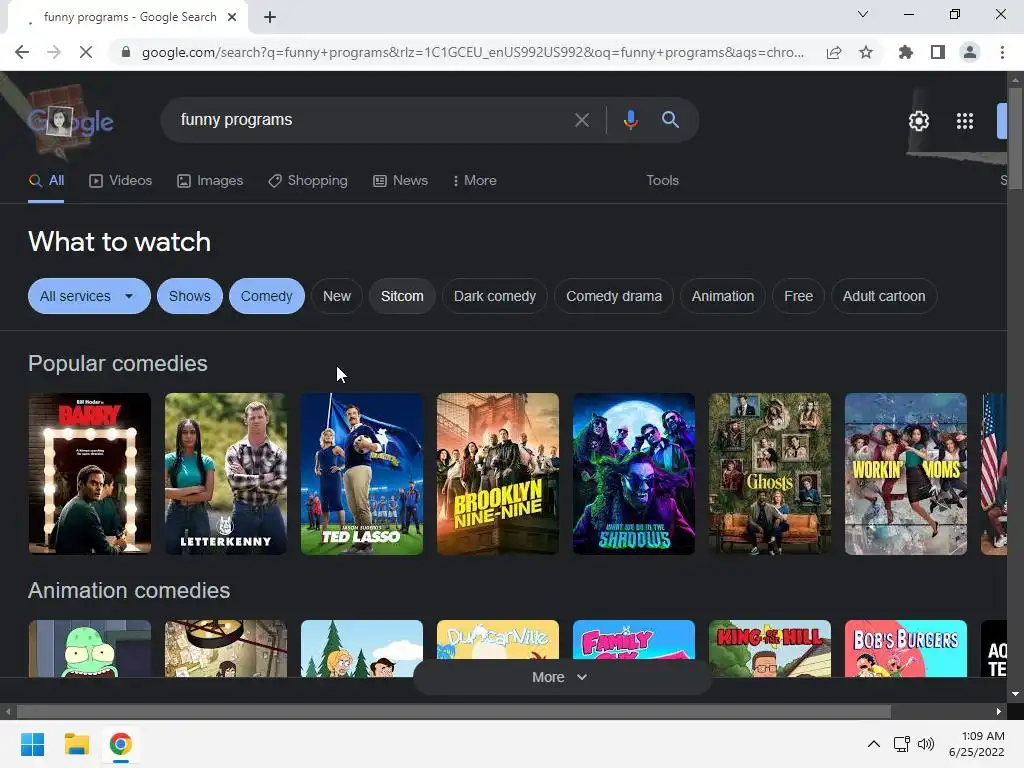
Task: Switch to the News tab
Action: (400, 181)
